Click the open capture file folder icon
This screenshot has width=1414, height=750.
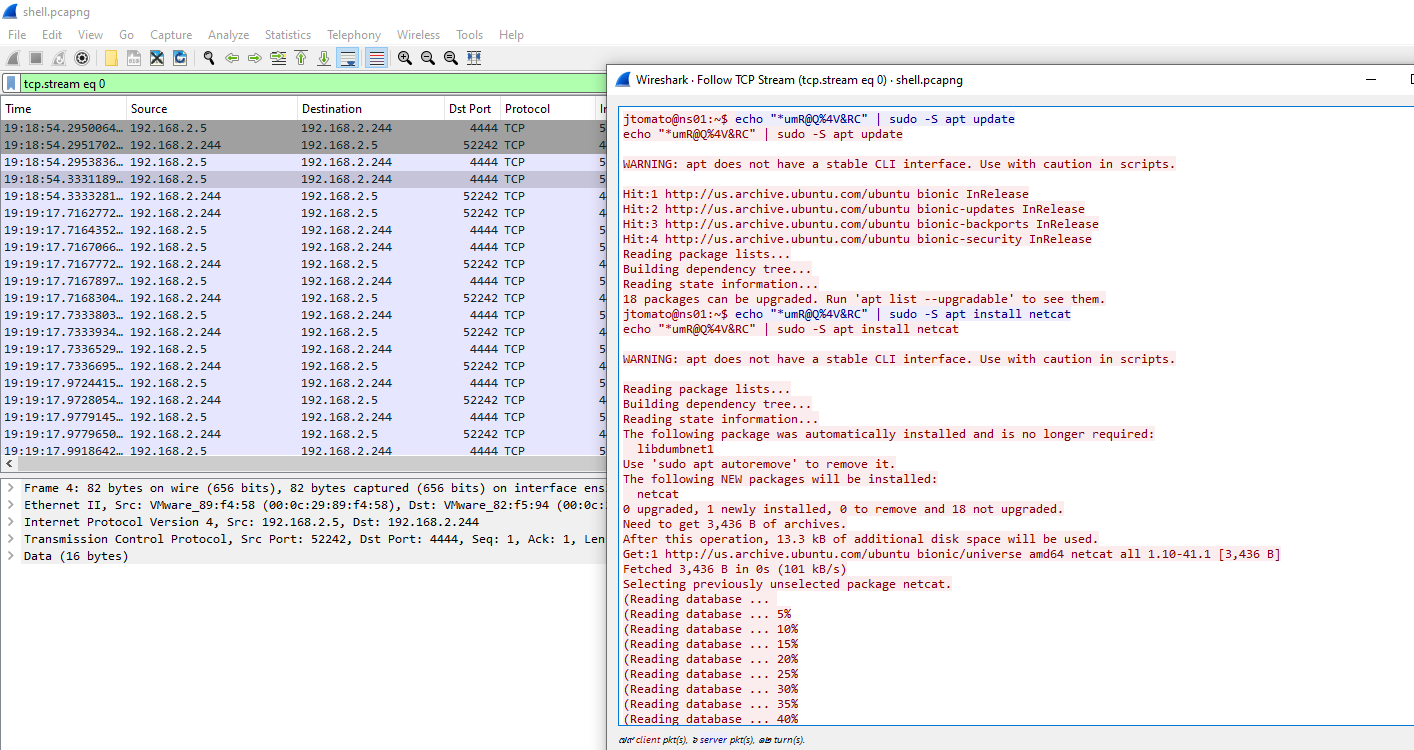[111, 58]
